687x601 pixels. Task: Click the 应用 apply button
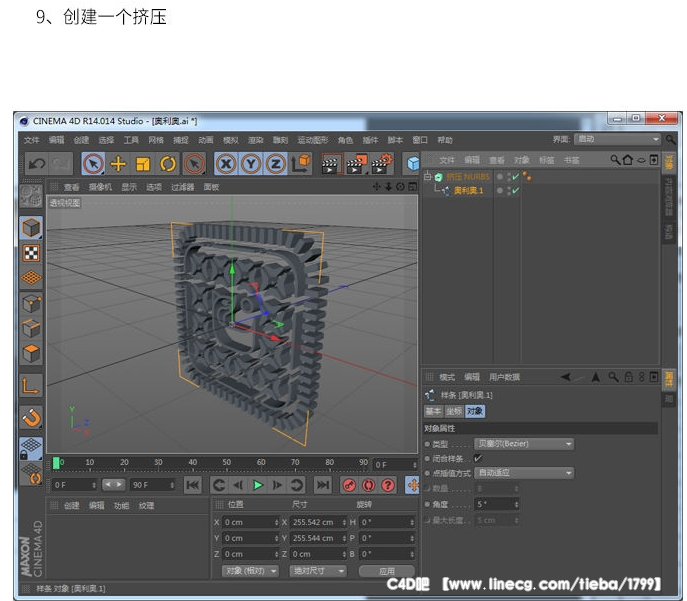coord(387,571)
